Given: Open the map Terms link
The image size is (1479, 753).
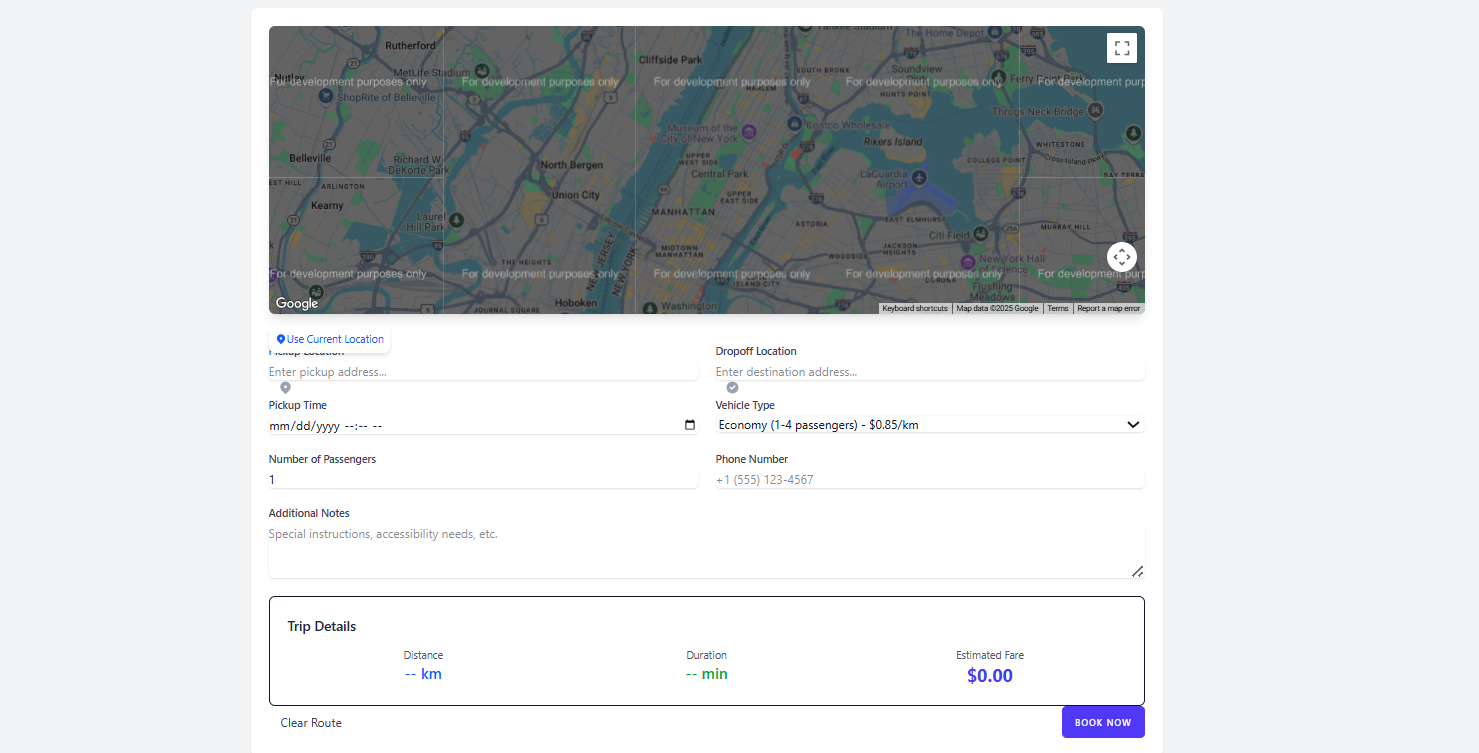Looking at the screenshot, I should coord(1058,309).
